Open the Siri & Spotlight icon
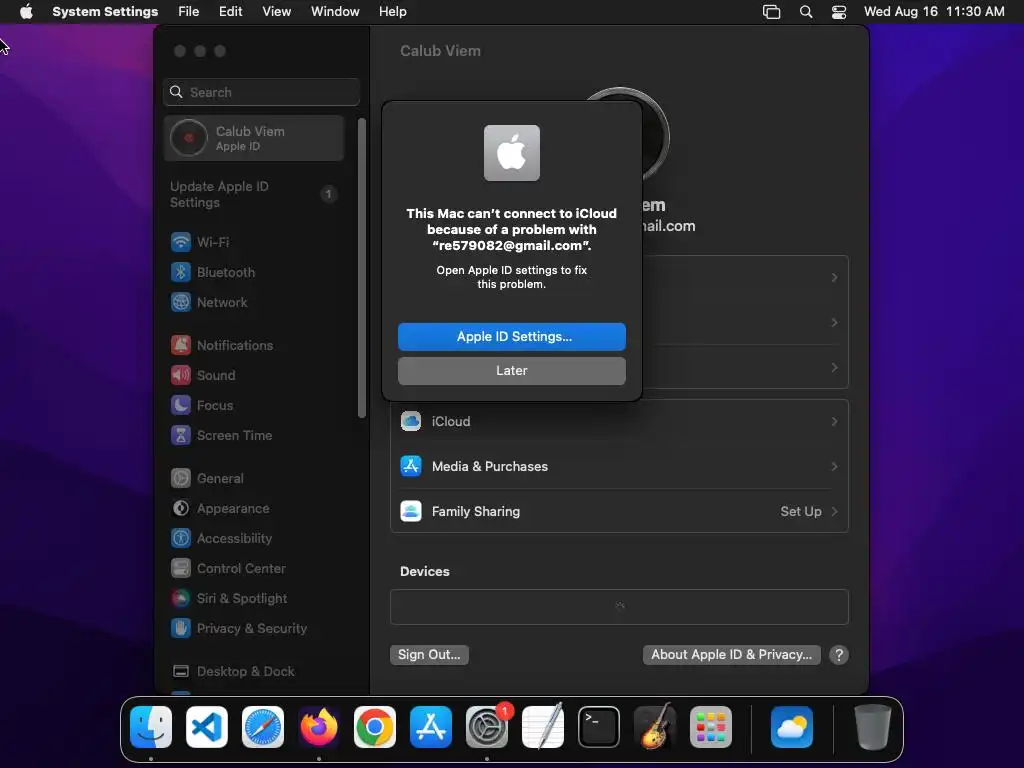Image resolution: width=1024 pixels, height=768 pixels. click(x=181, y=599)
